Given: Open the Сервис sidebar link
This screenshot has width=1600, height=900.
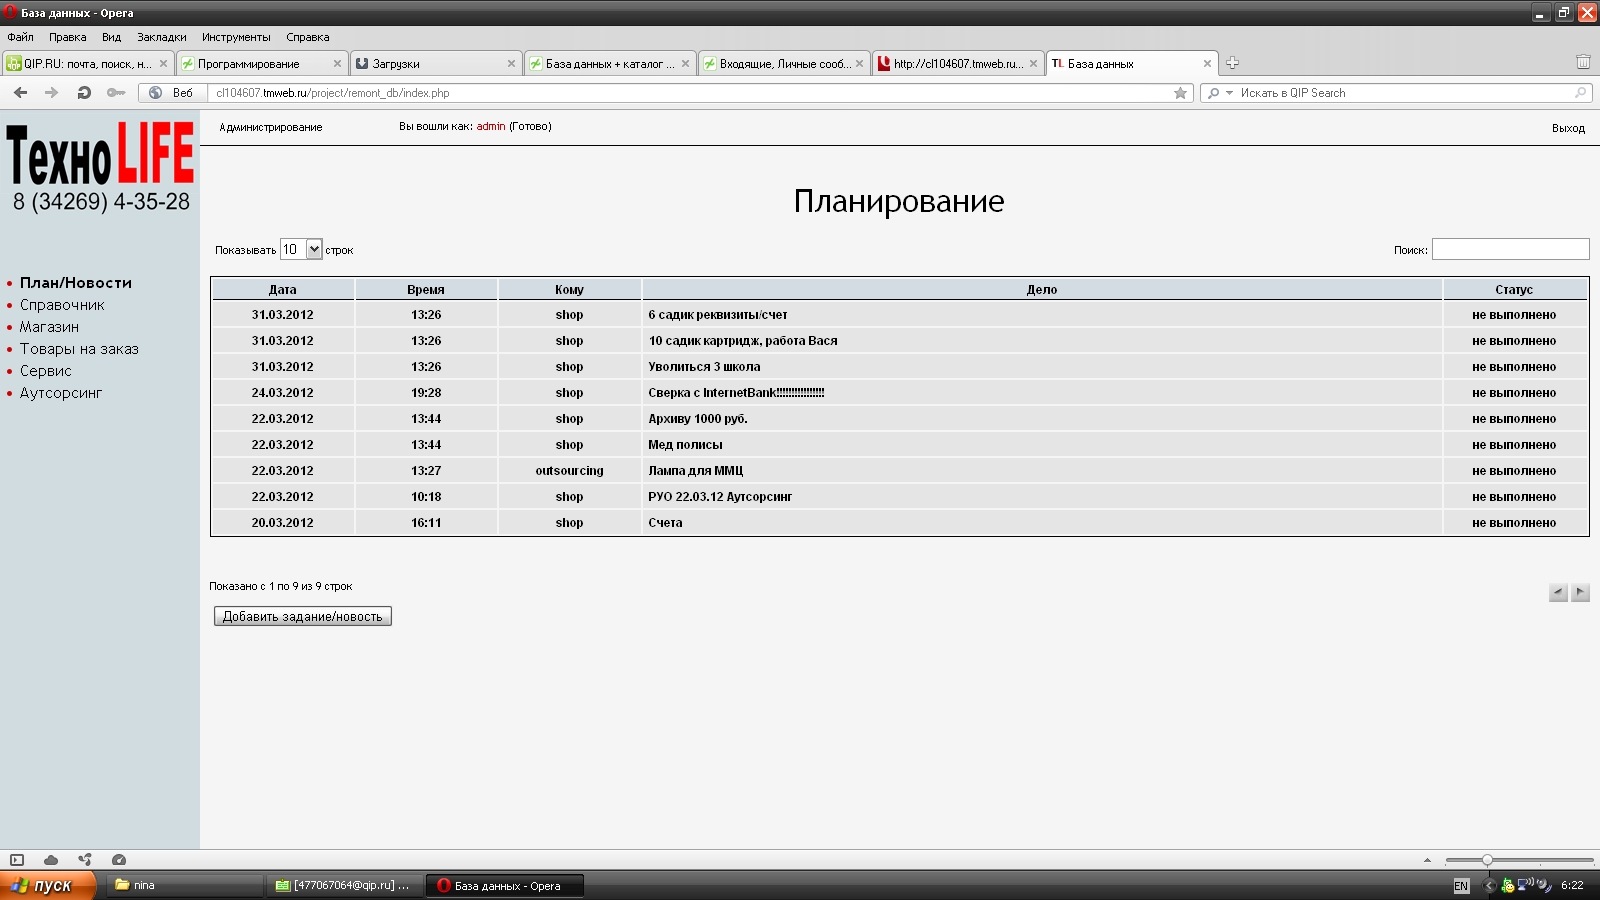Looking at the screenshot, I should pos(46,371).
